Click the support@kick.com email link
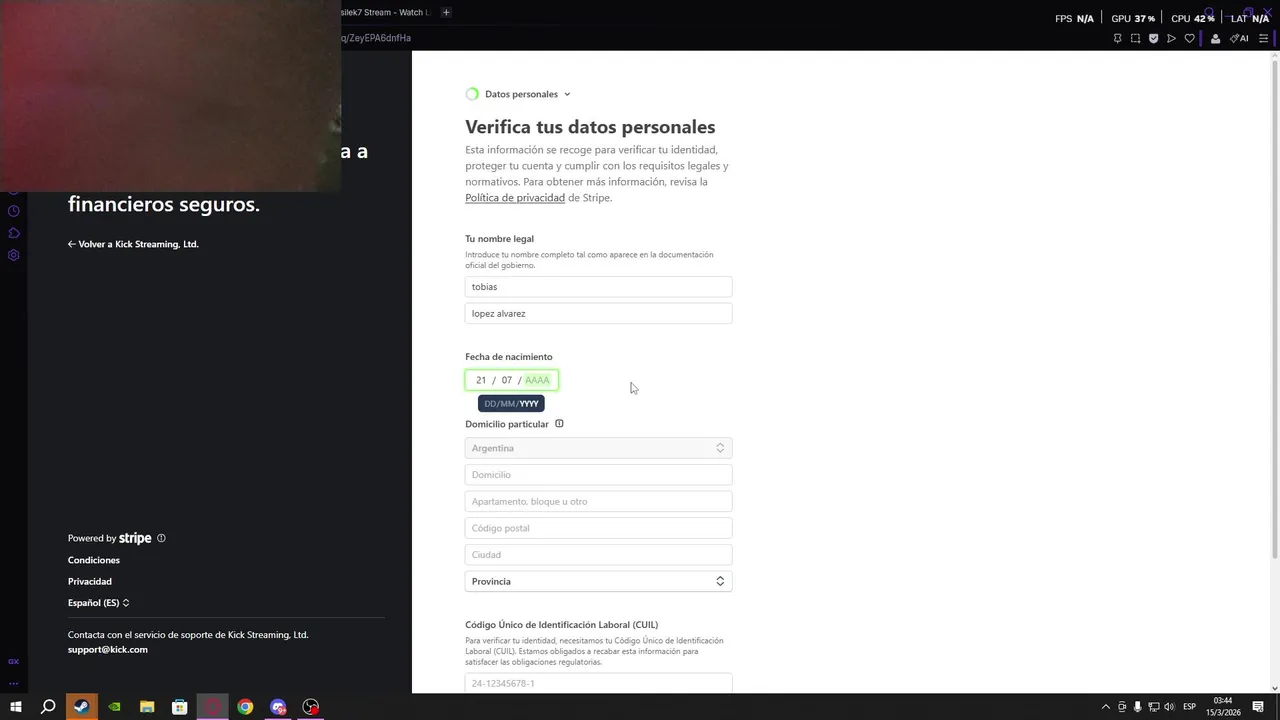 point(108,649)
